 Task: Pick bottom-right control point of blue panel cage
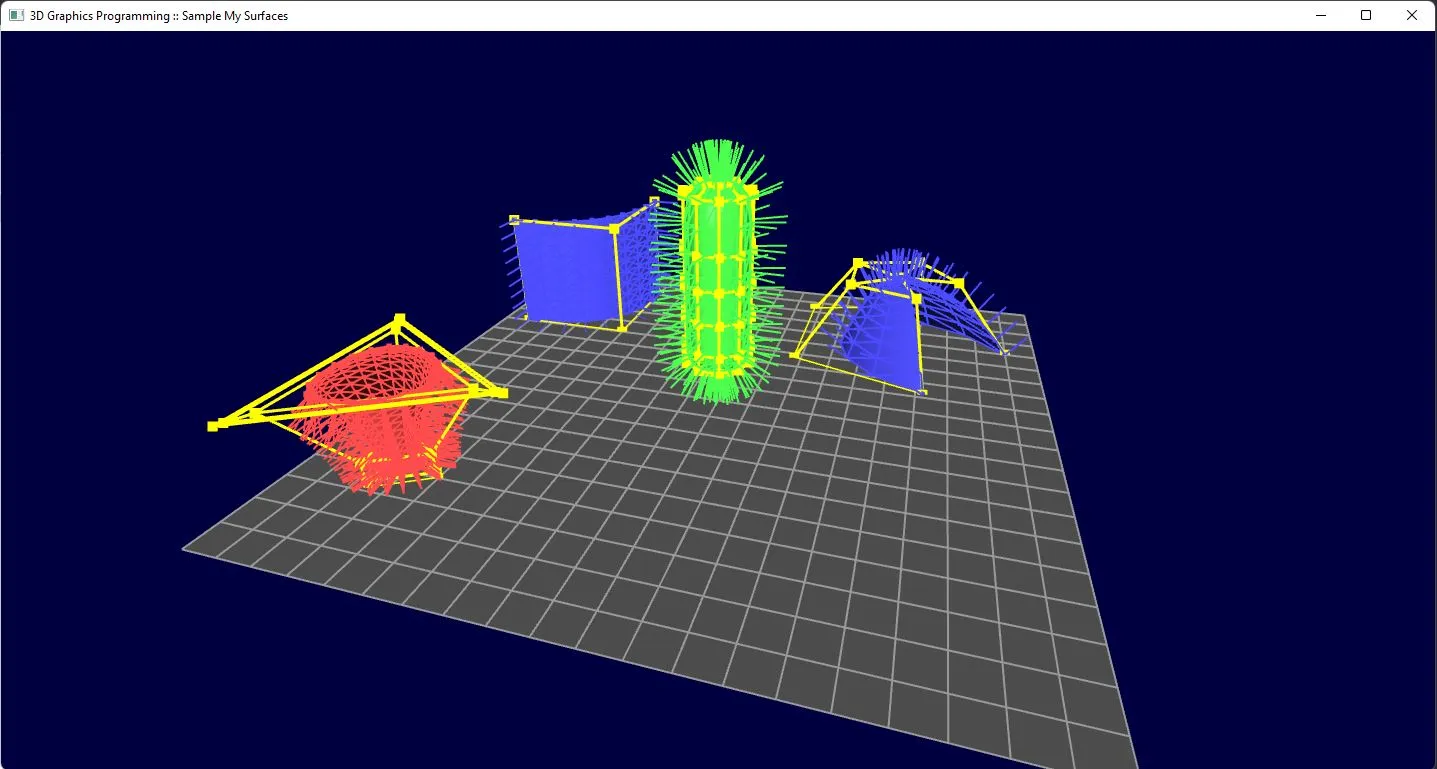point(621,327)
